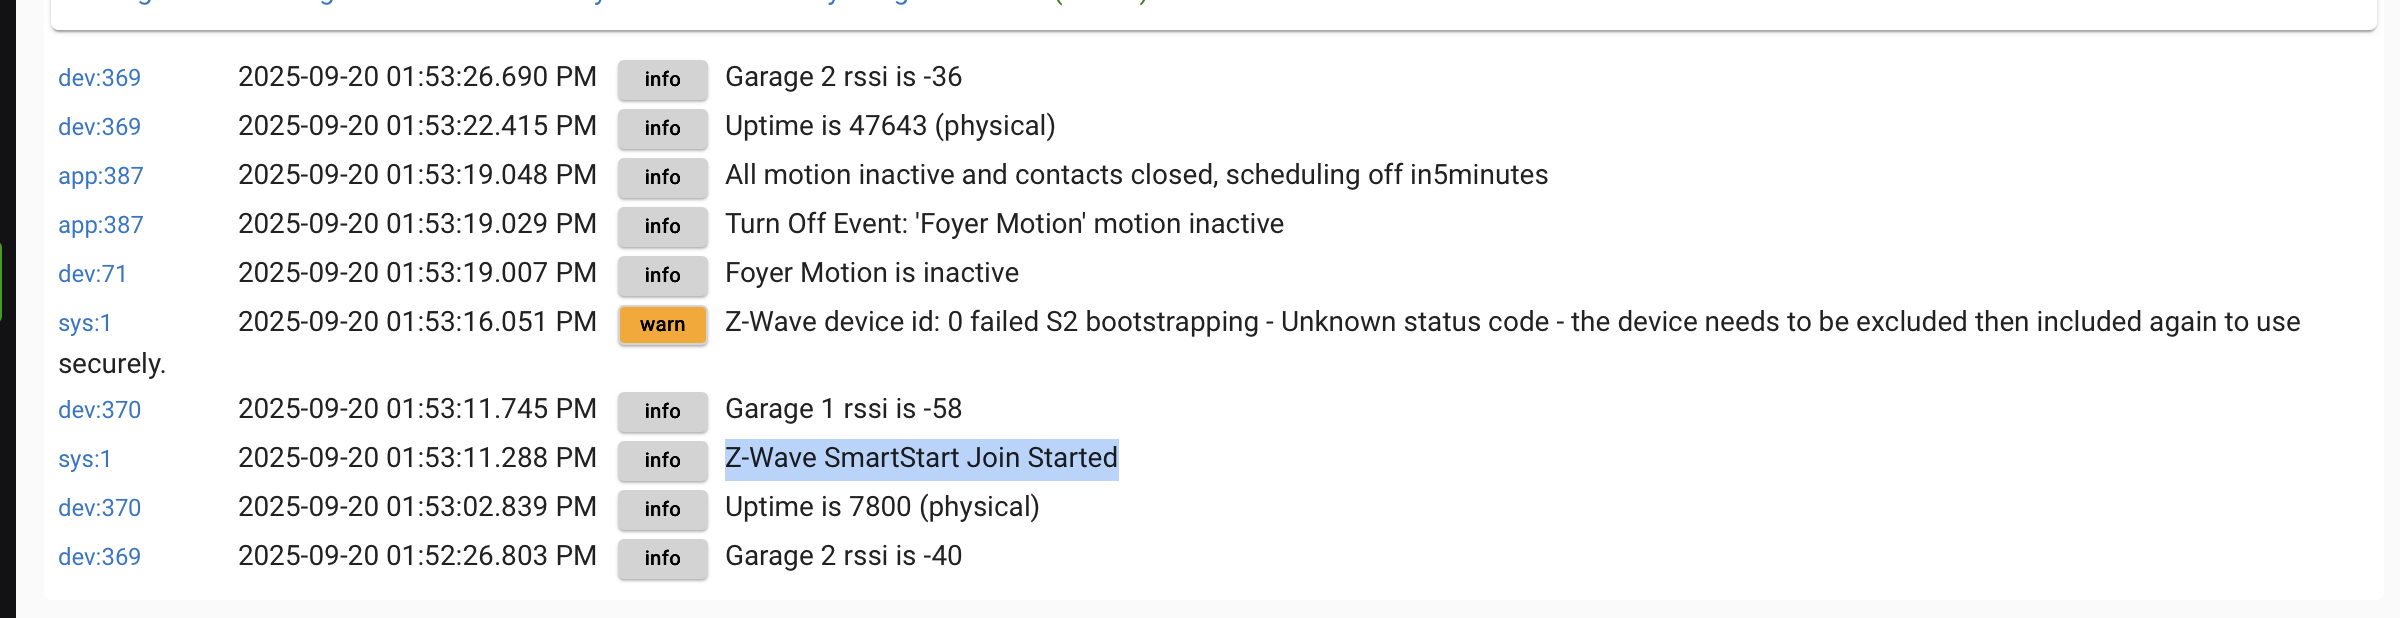Open dev:370 link for Garage 1 rssi -58
Screen dimensions: 2400x618
[99, 410]
